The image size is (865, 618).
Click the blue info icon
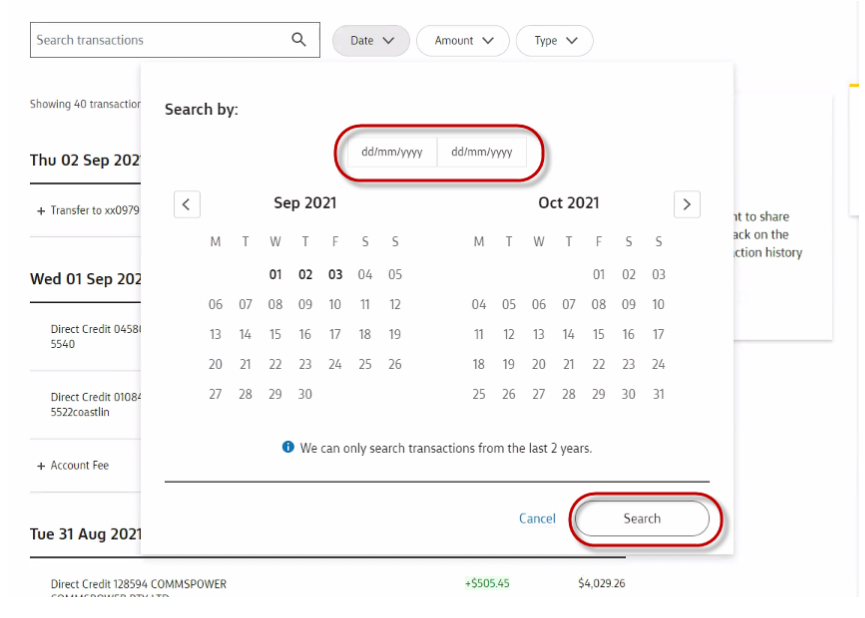pyautogui.click(x=288, y=448)
